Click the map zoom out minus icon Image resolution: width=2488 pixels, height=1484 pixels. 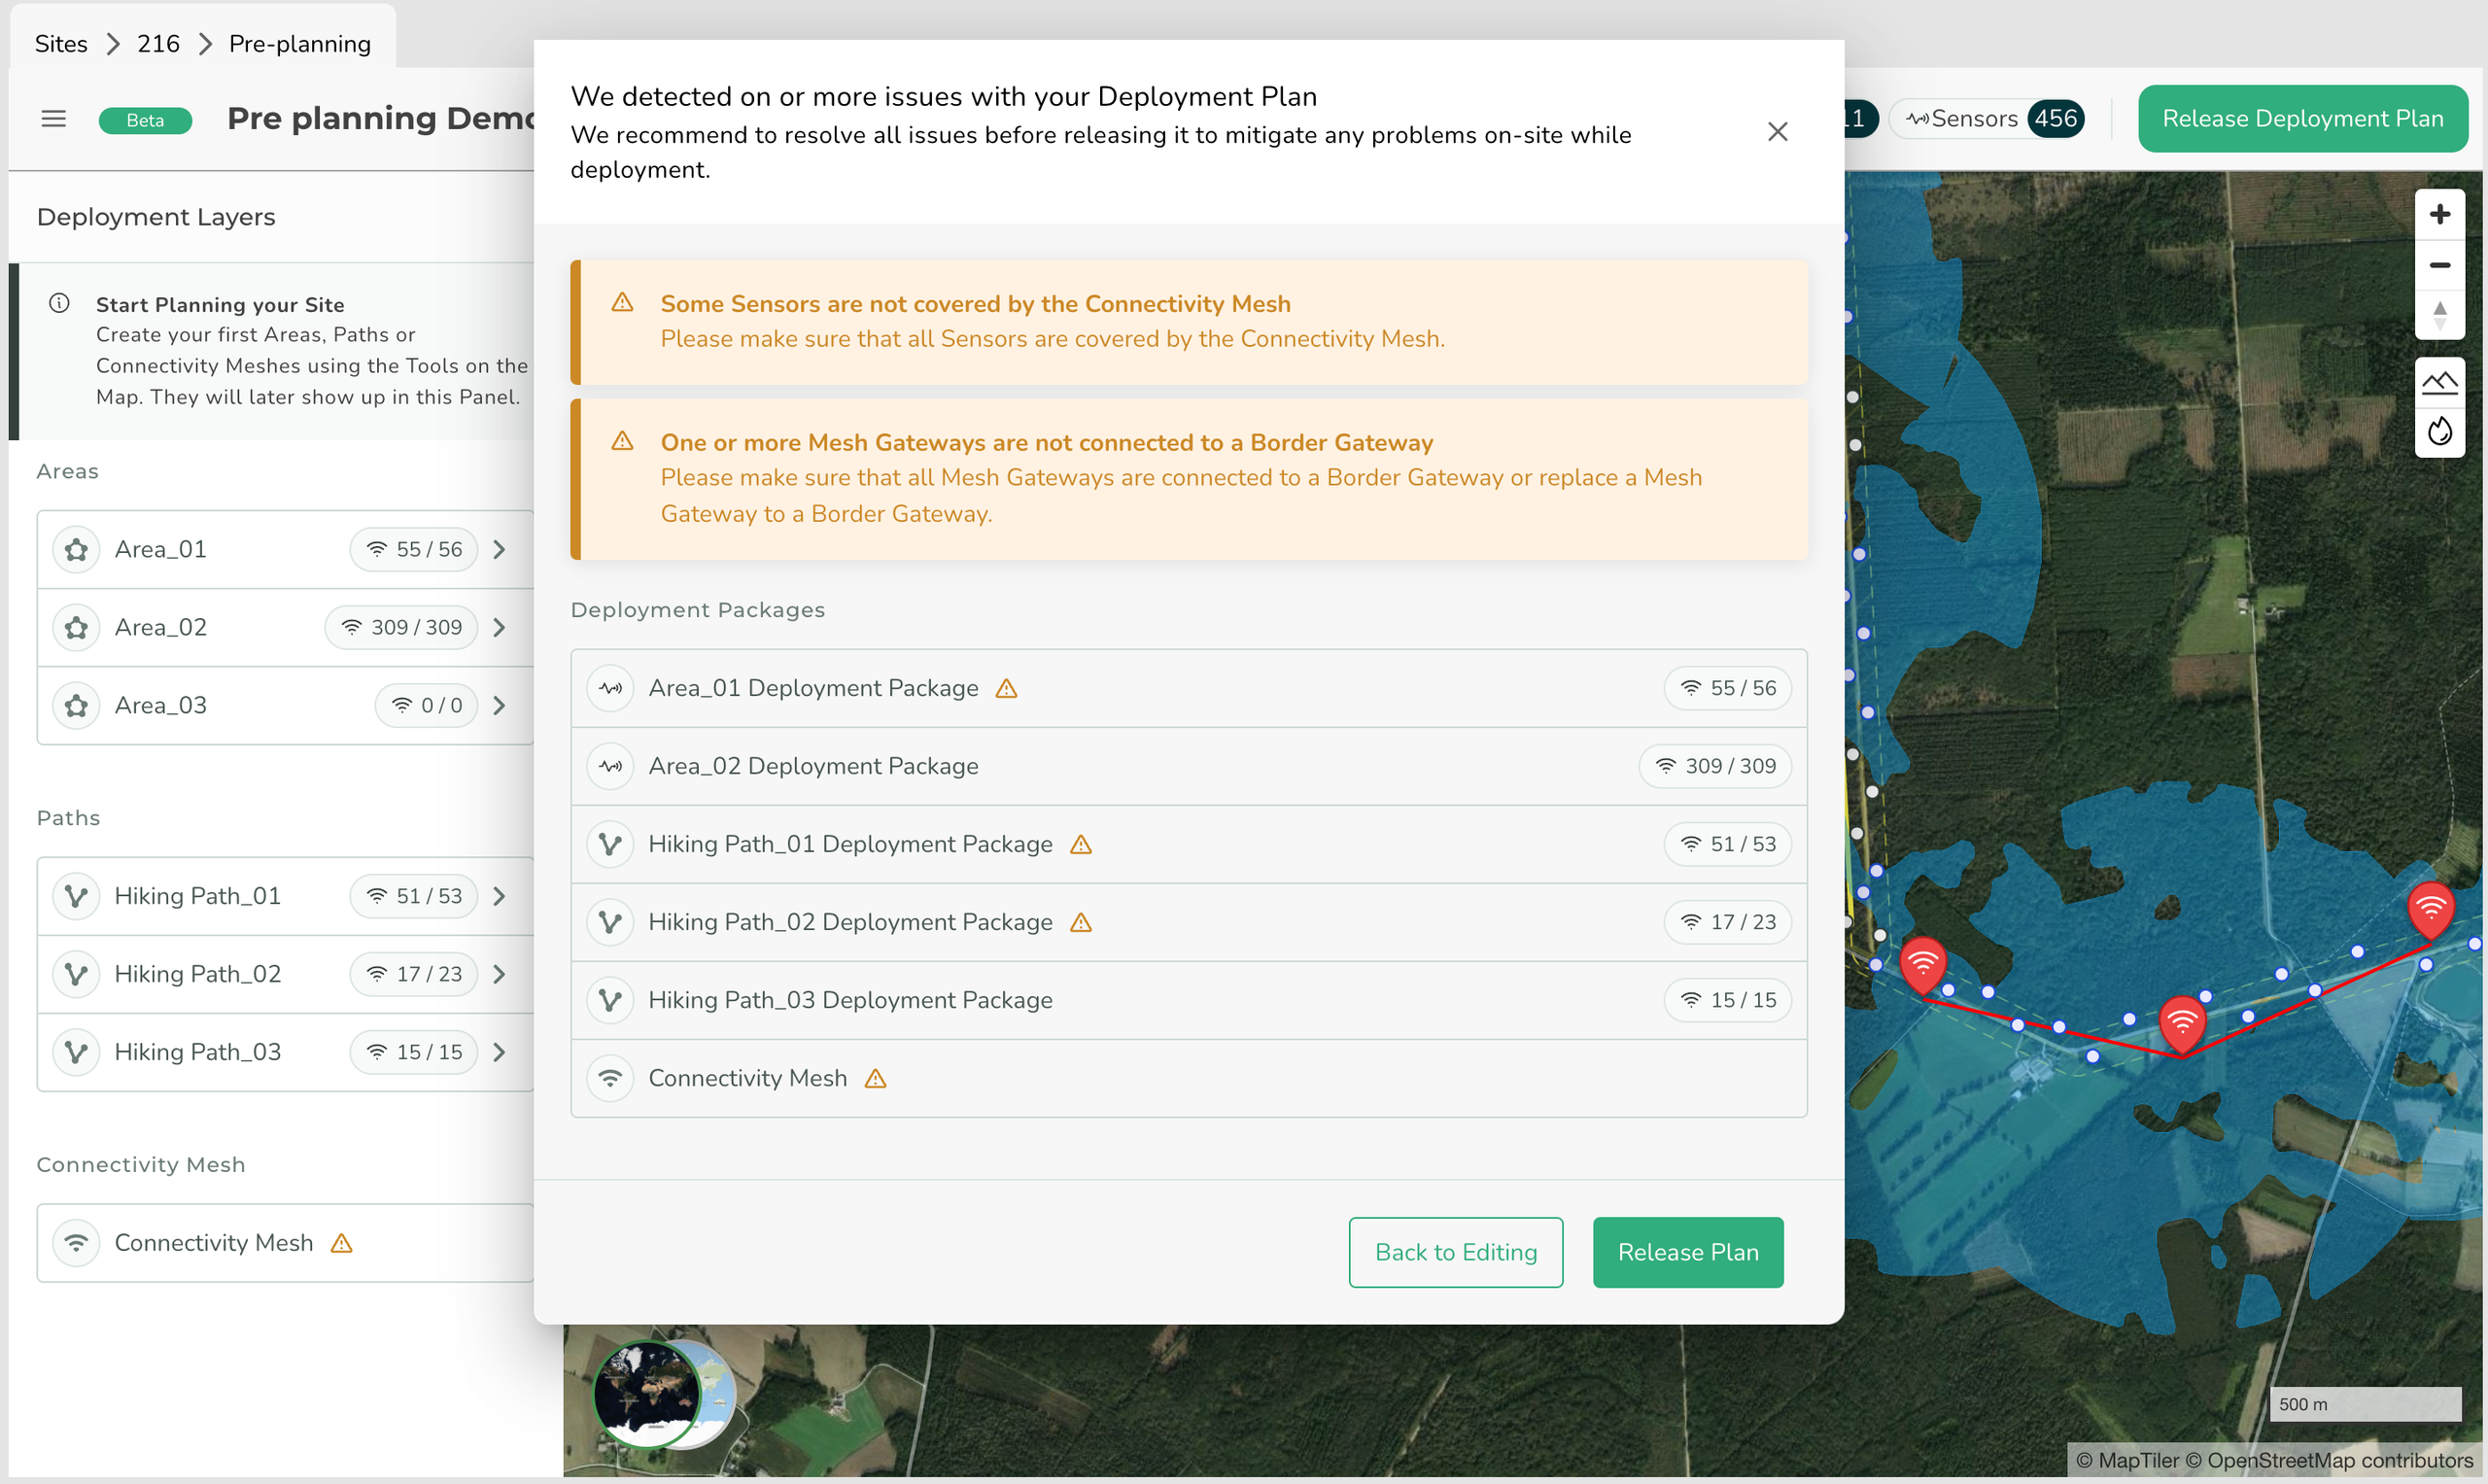pyautogui.click(x=2439, y=265)
